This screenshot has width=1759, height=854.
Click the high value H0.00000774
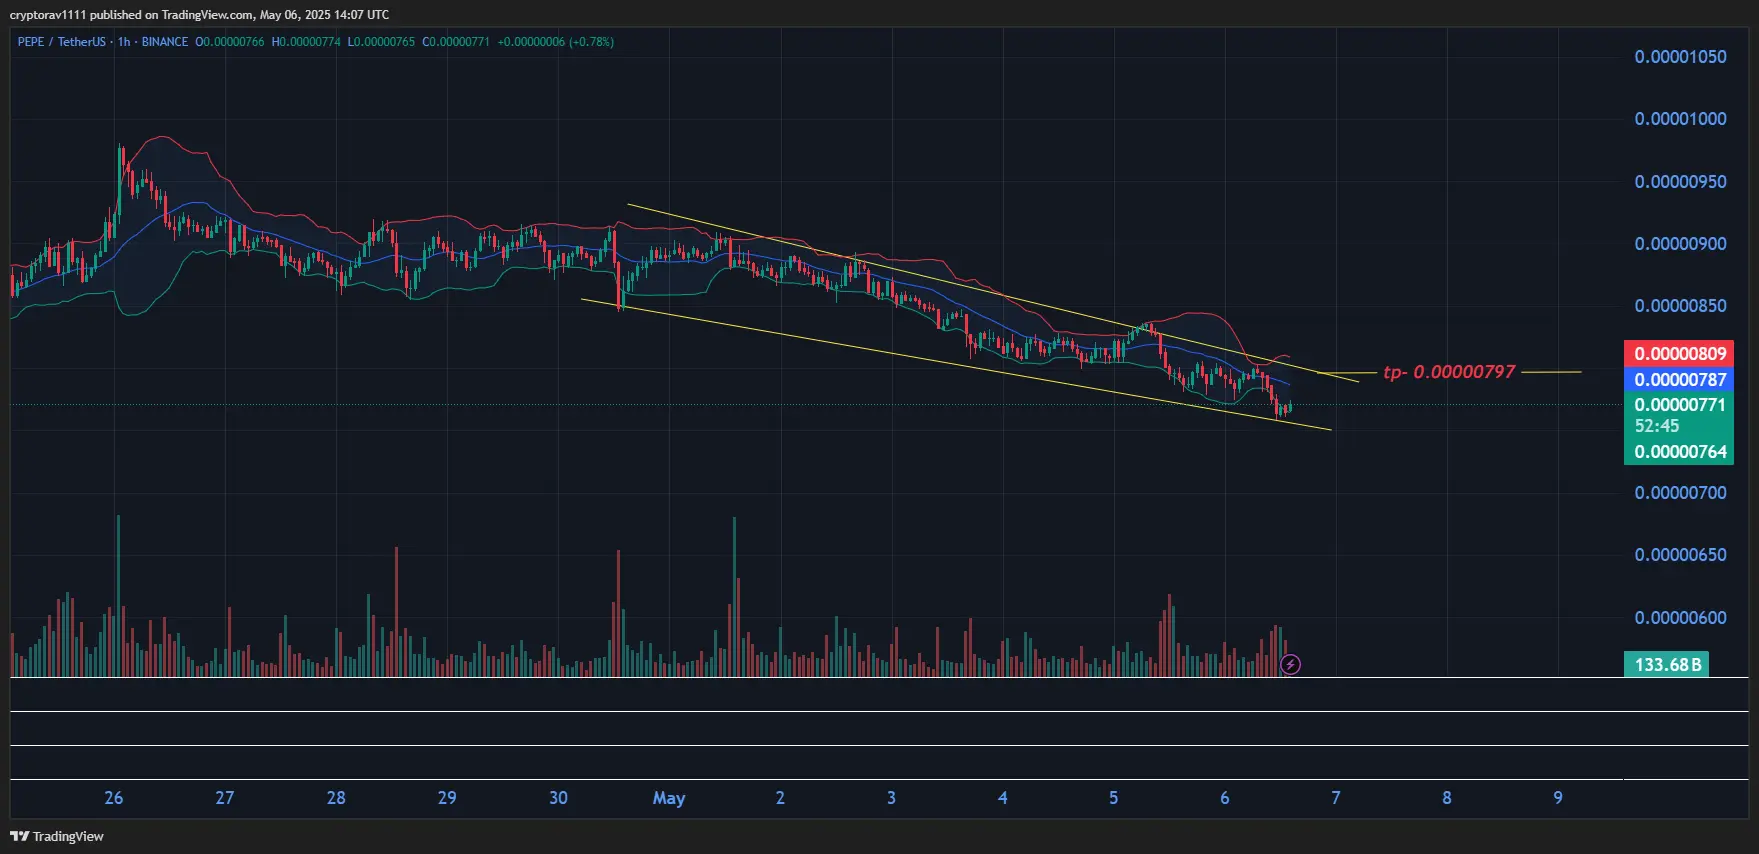(x=306, y=42)
